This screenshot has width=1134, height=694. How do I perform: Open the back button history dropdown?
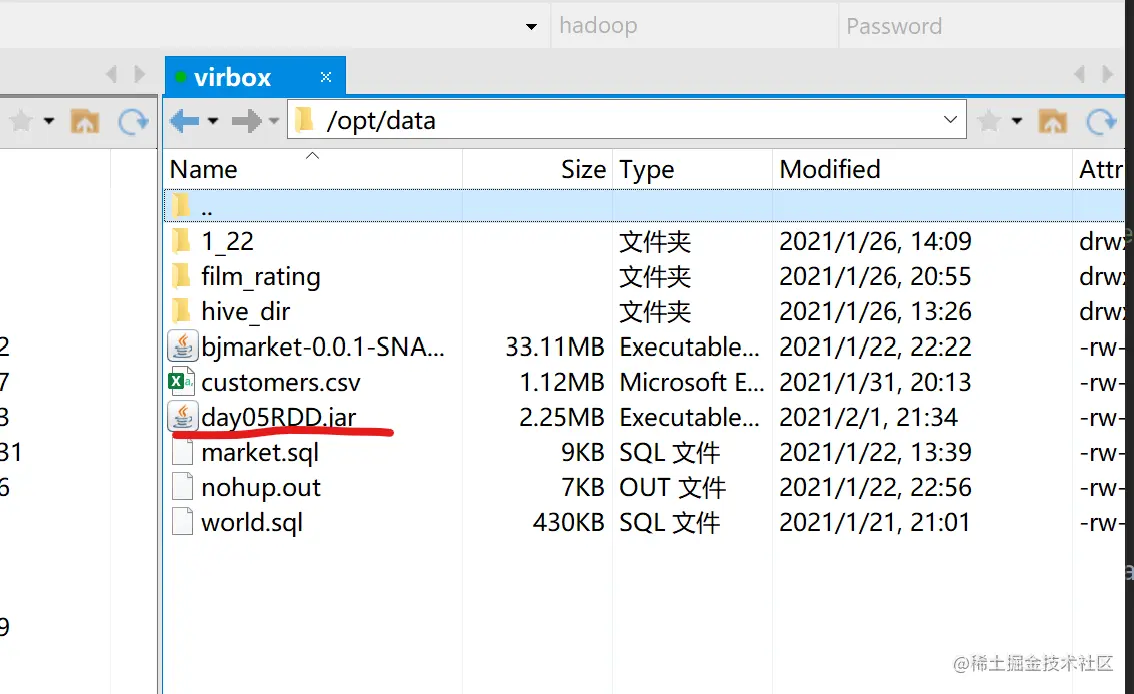pyautogui.click(x=213, y=121)
